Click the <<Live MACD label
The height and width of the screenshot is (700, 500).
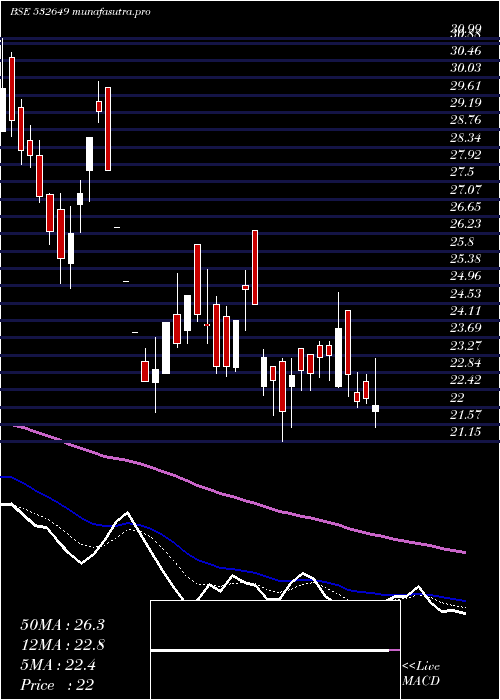click(x=421, y=674)
